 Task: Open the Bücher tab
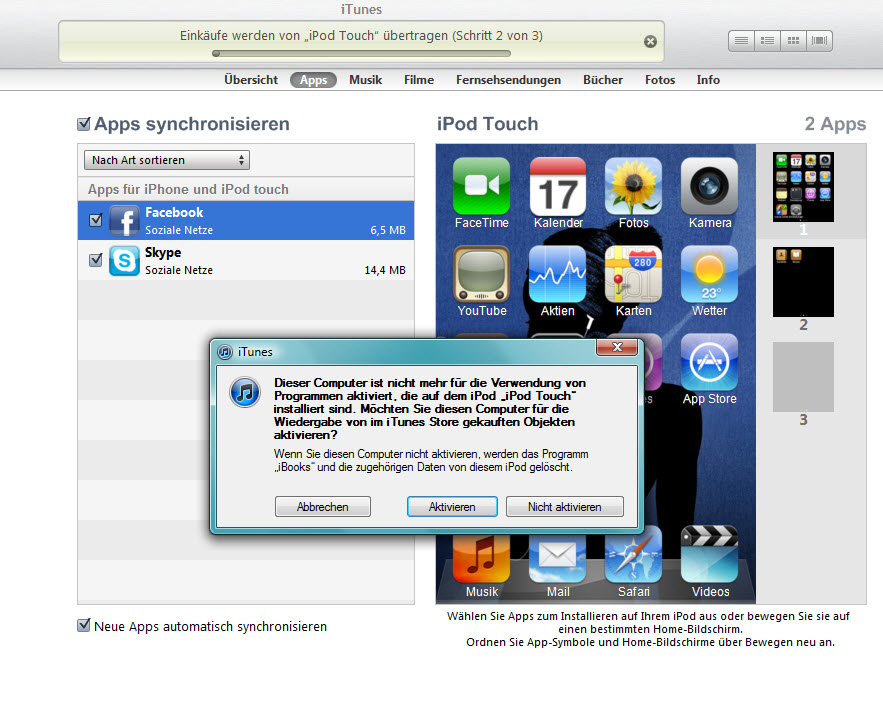[603, 80]
